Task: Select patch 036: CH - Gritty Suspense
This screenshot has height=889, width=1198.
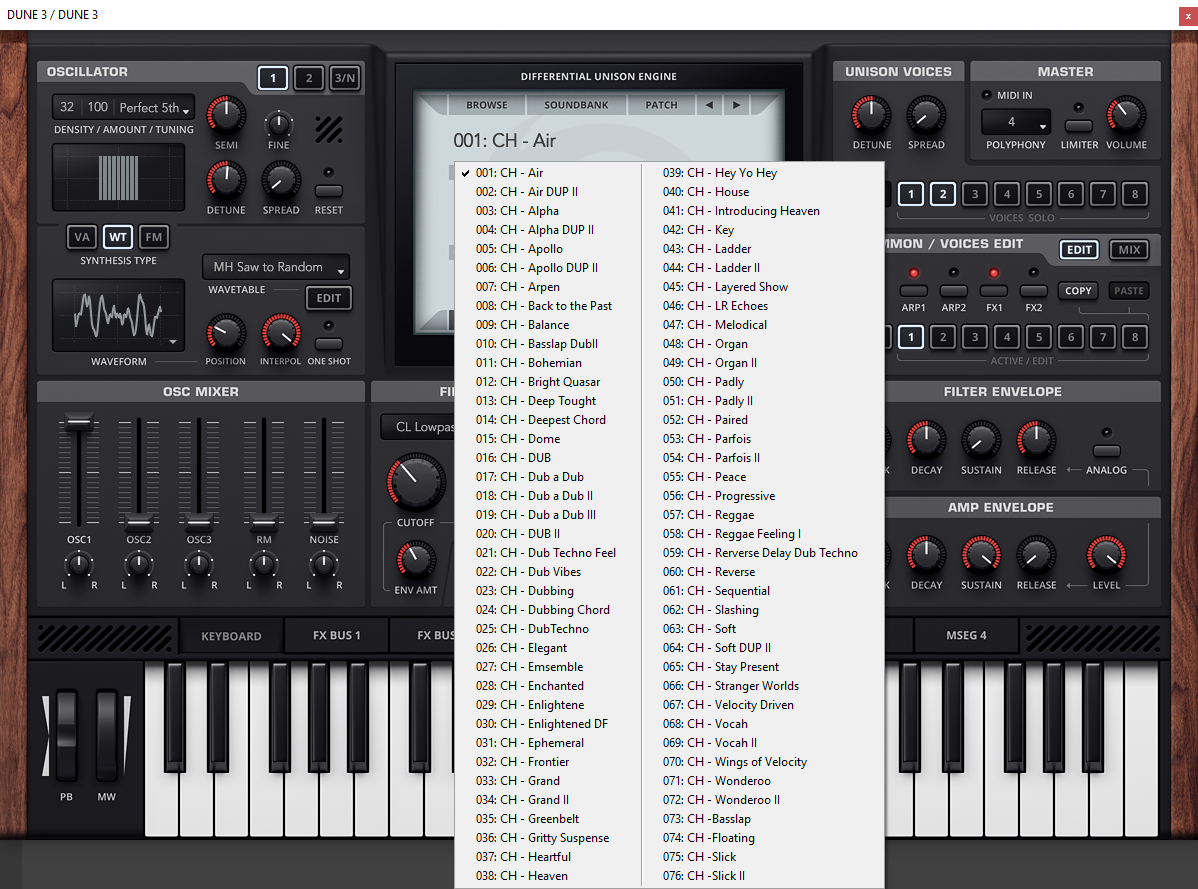Action: (x=542, y=838)
